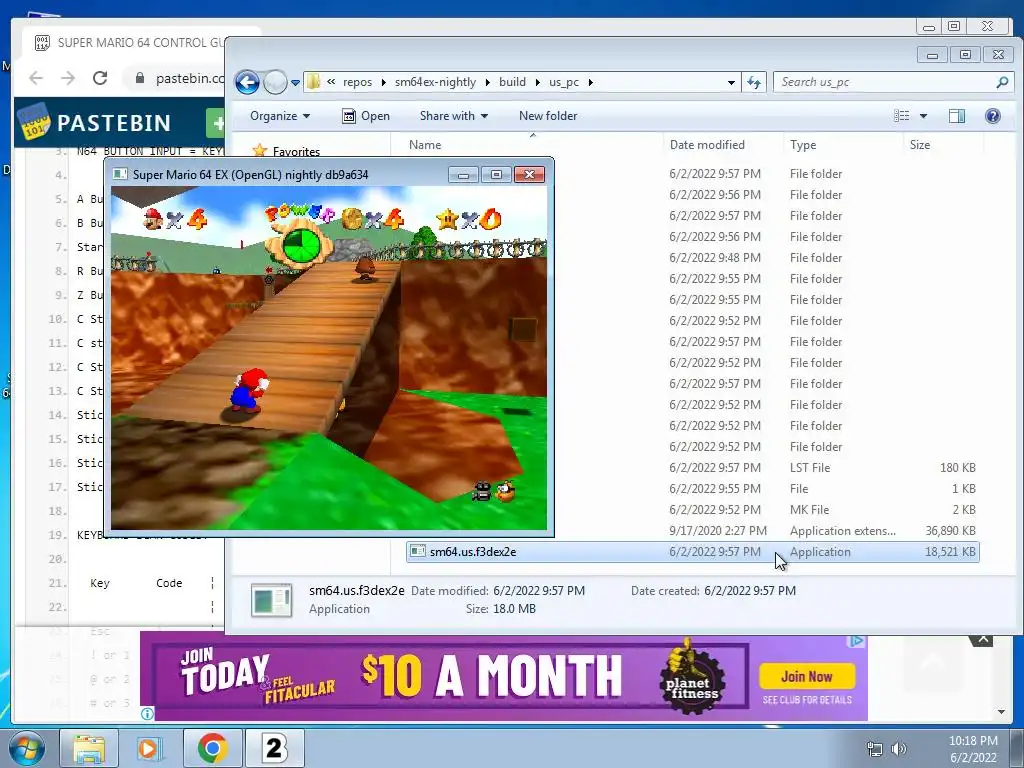
Task: Click the AdChoices icon on banner
Action: [856, 642]
